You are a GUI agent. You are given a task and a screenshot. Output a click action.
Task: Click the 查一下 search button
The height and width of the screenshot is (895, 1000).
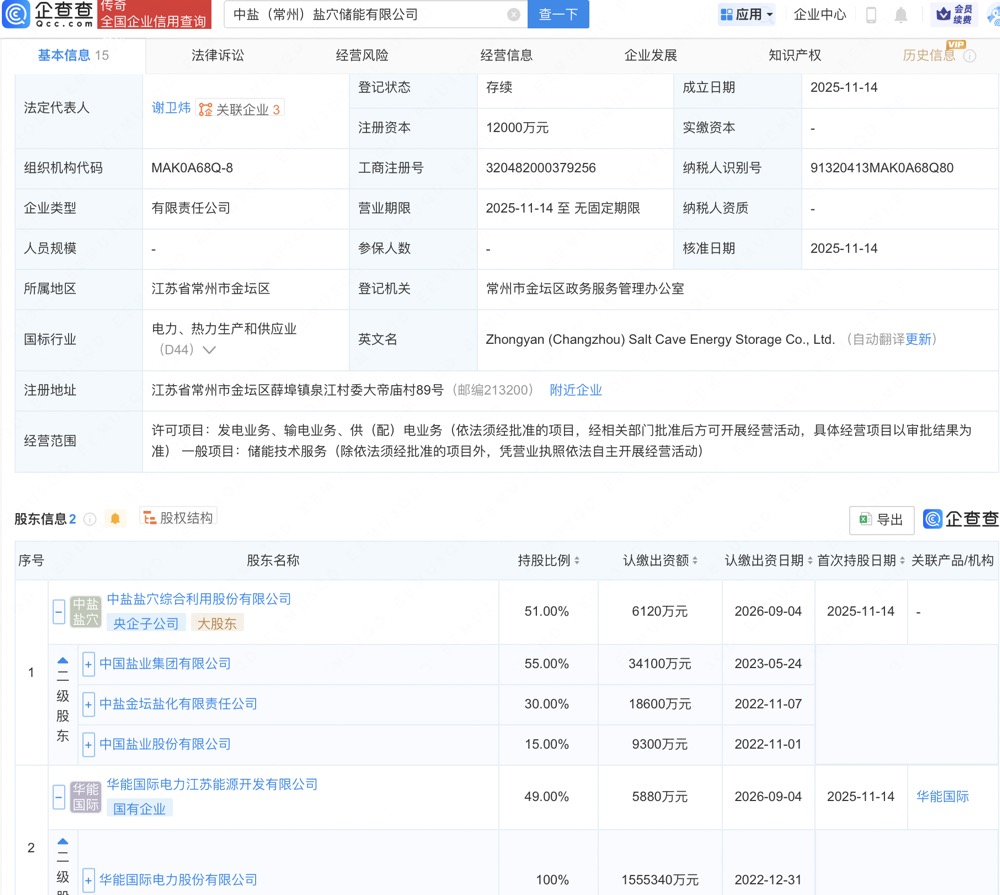coord(558,15)
